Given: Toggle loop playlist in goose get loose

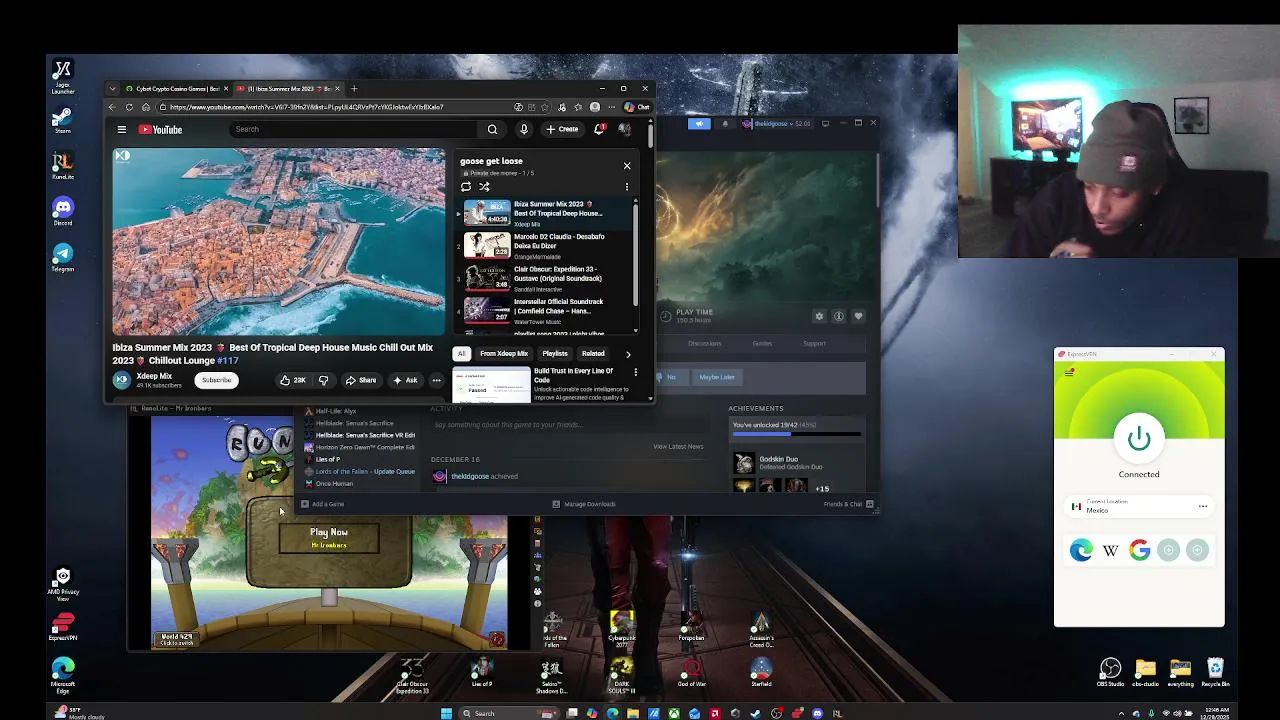Looking at the screenshot, I should (466, 187).
